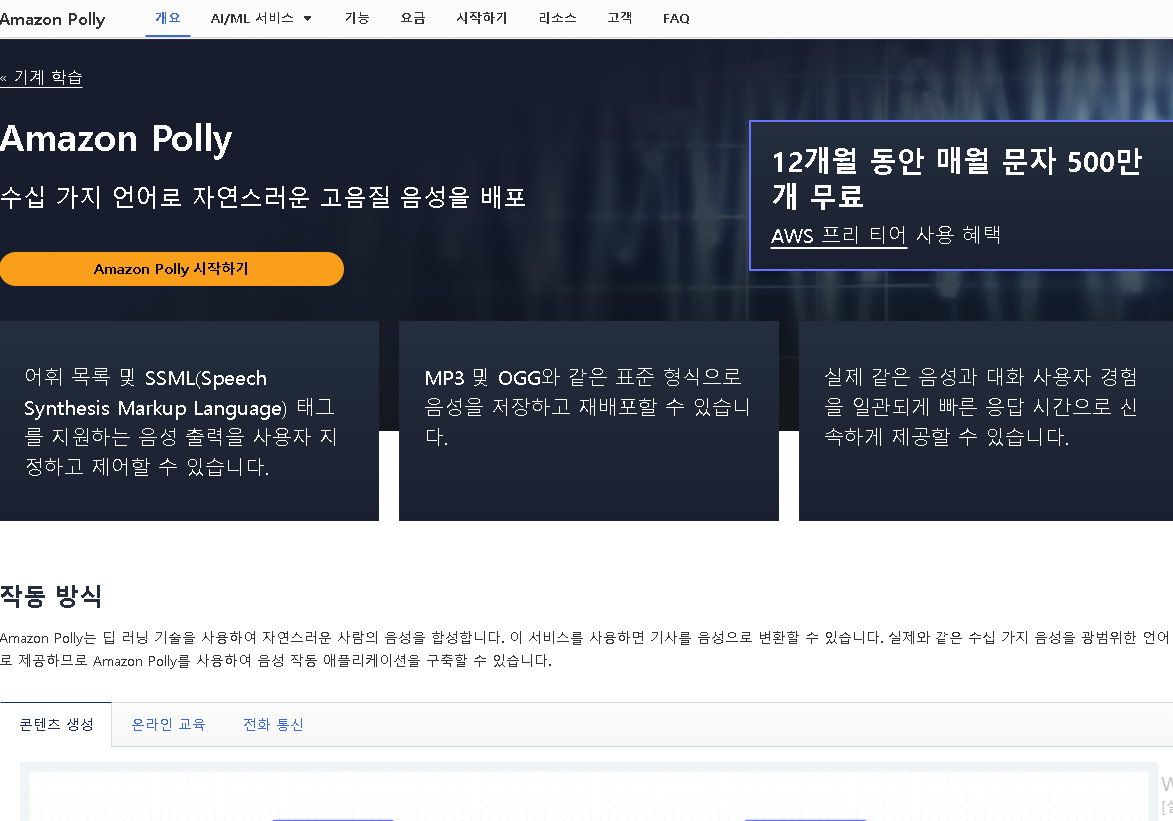1173x821 pixels.
Task: Click the 실제 같은 음성과 대화 feature card
Action: pos(986,421)
